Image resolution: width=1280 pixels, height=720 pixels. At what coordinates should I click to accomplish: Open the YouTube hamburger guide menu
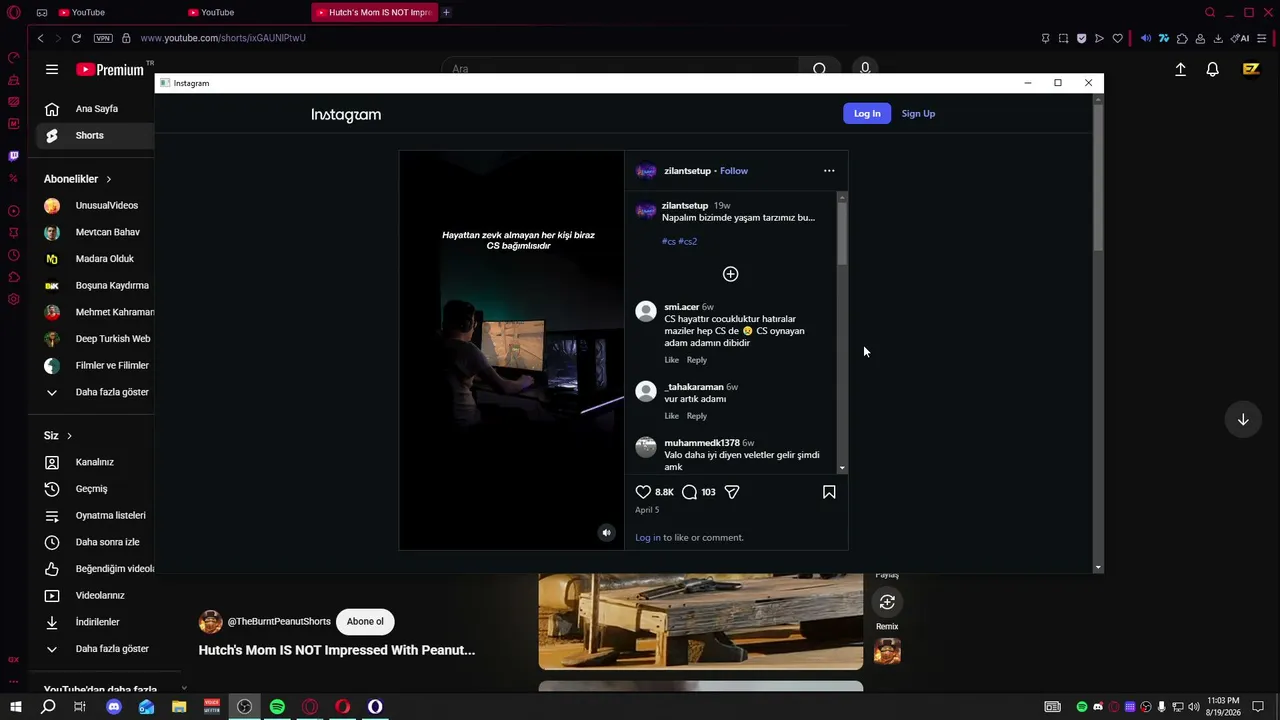click(52, 69)
